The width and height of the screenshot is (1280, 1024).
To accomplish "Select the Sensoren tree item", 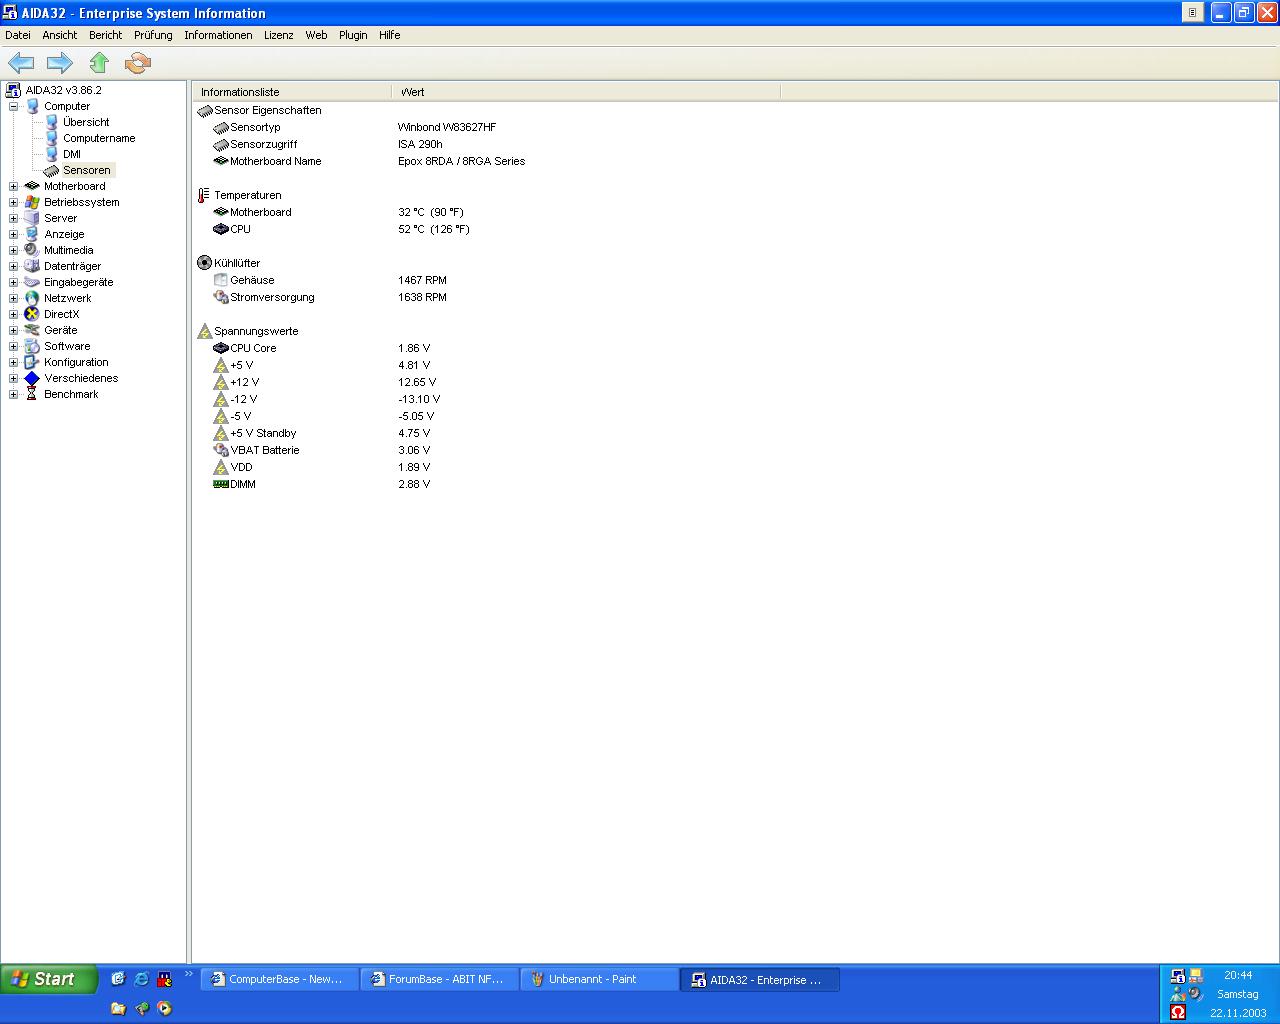I will coord(87,170).
